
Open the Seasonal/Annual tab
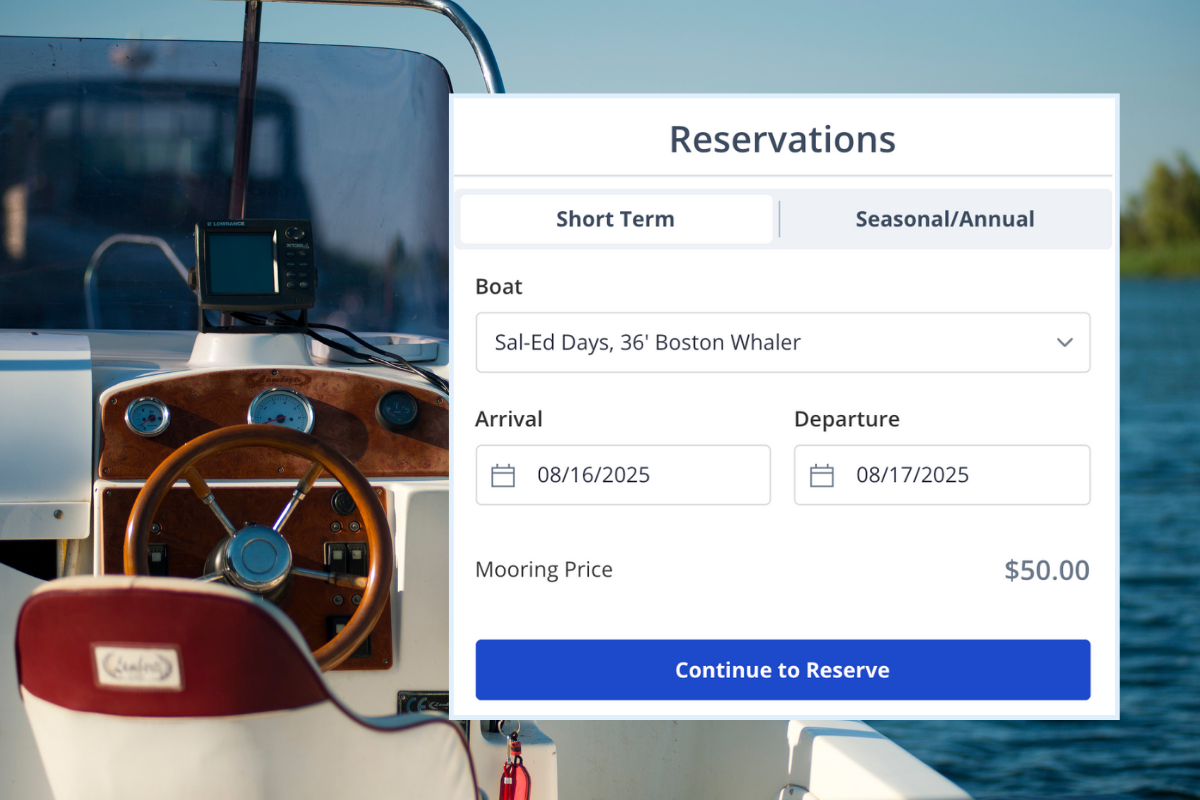tap(945, 219)
